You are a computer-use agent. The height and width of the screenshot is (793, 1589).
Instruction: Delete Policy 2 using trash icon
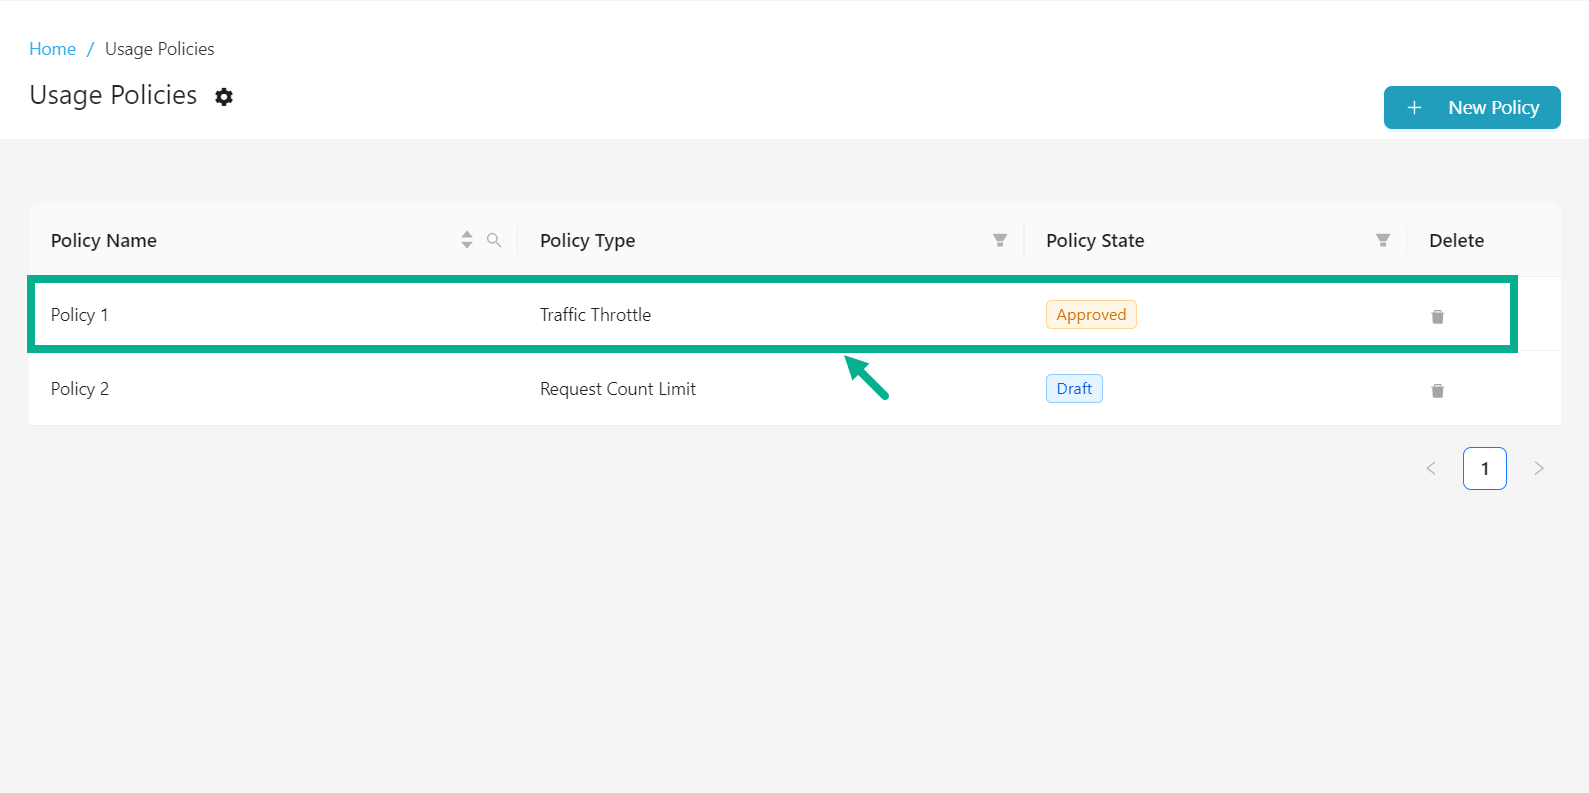click(1437, 390)
